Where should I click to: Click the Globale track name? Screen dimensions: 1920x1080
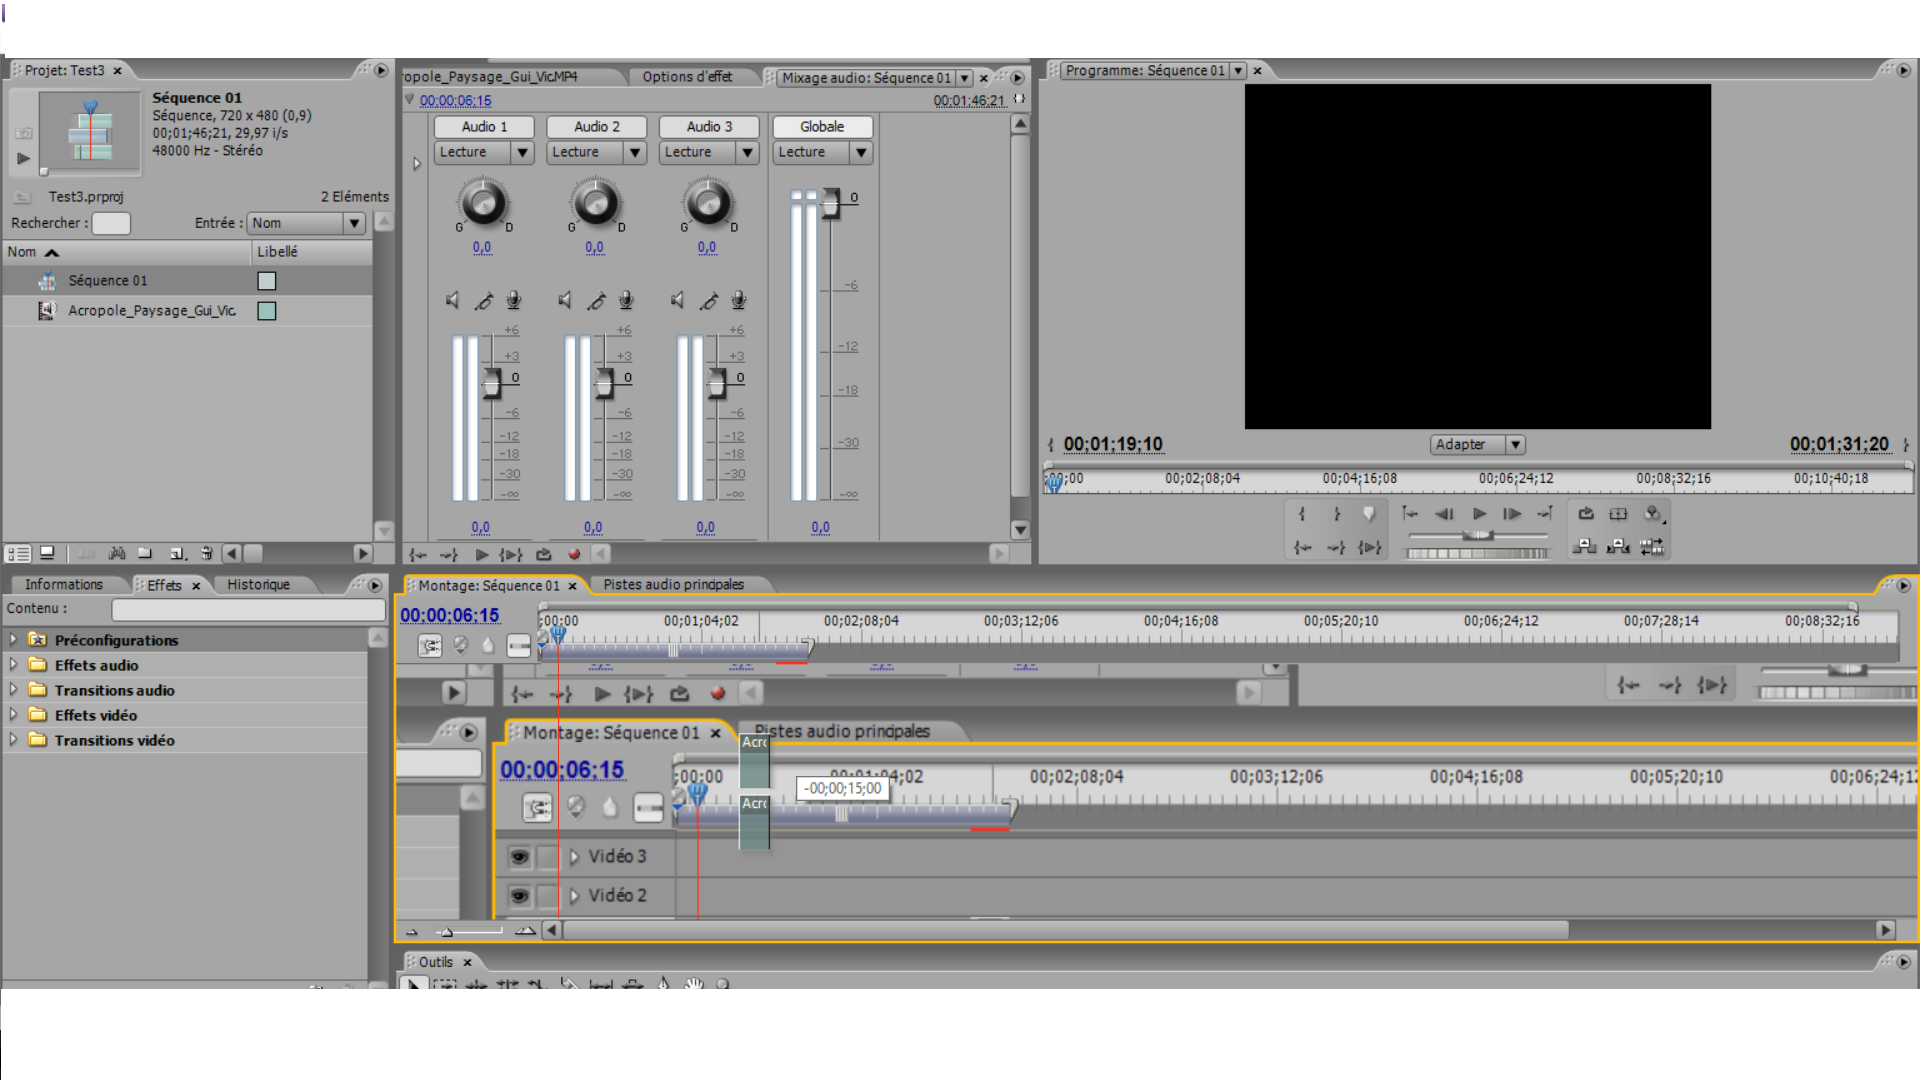(822, 127)
